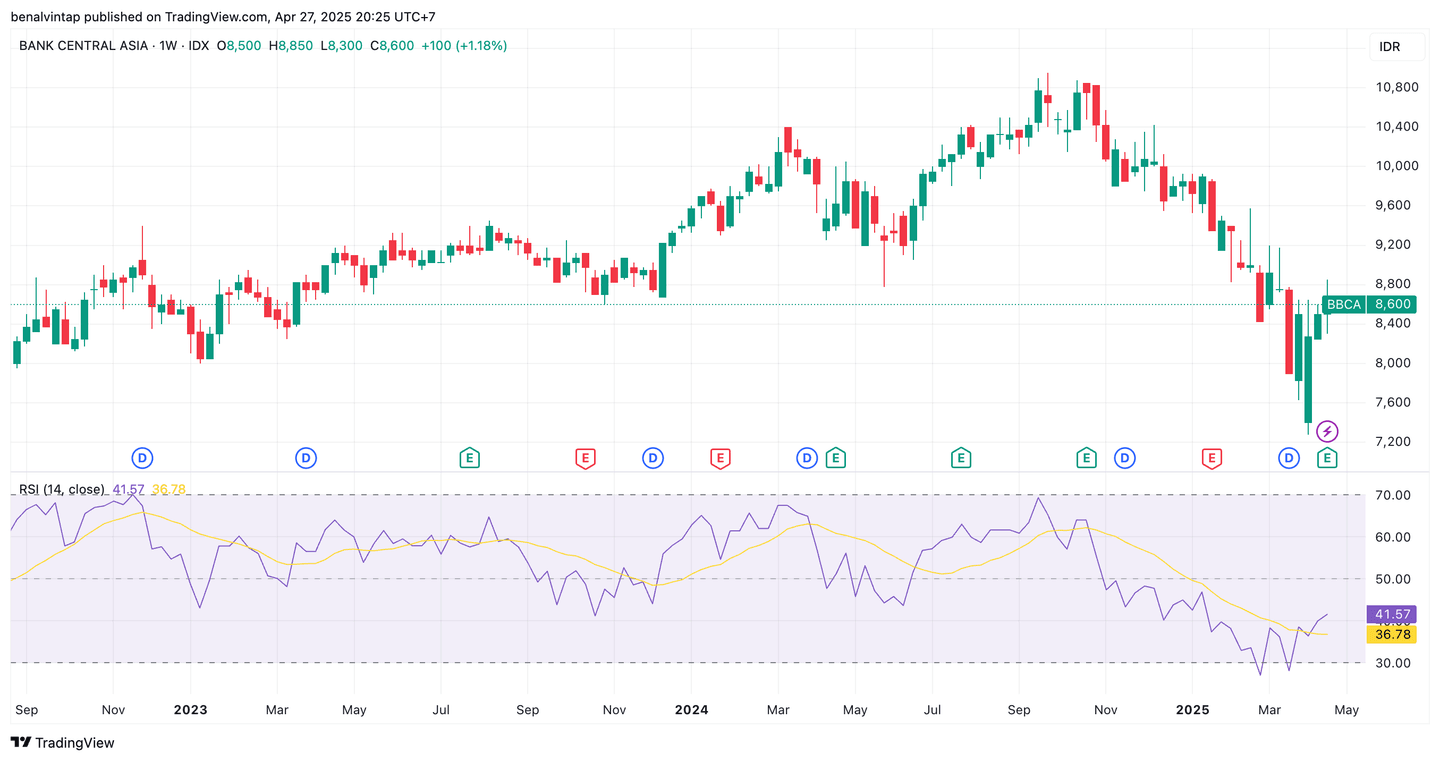This screenshot has height=761, width=1440.
Task: Select the dividend D marker near March 2025
Action: tap(1289, 458)
